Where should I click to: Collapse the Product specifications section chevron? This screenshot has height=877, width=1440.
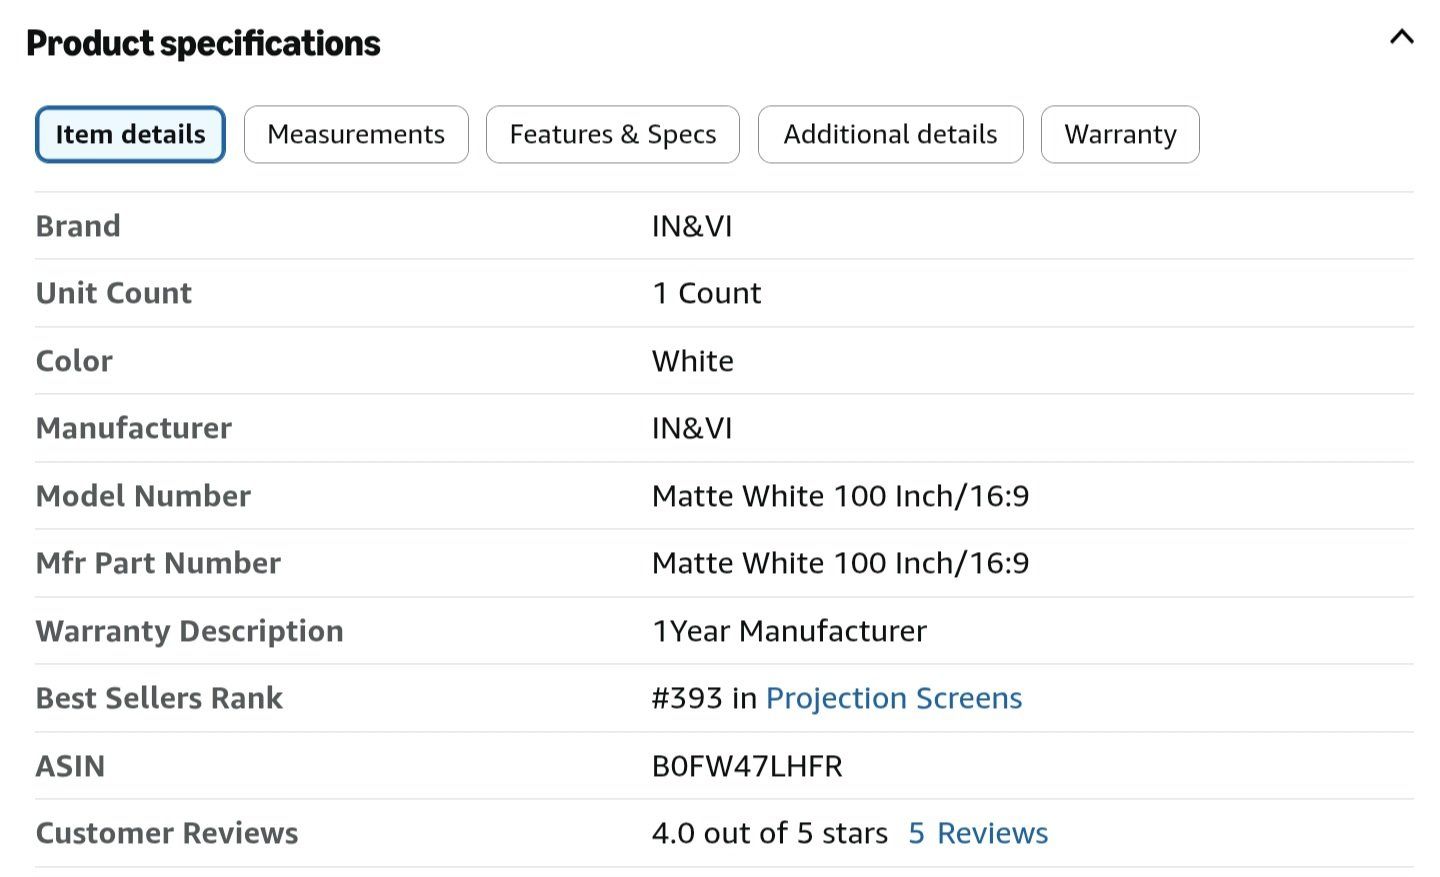1401,38
